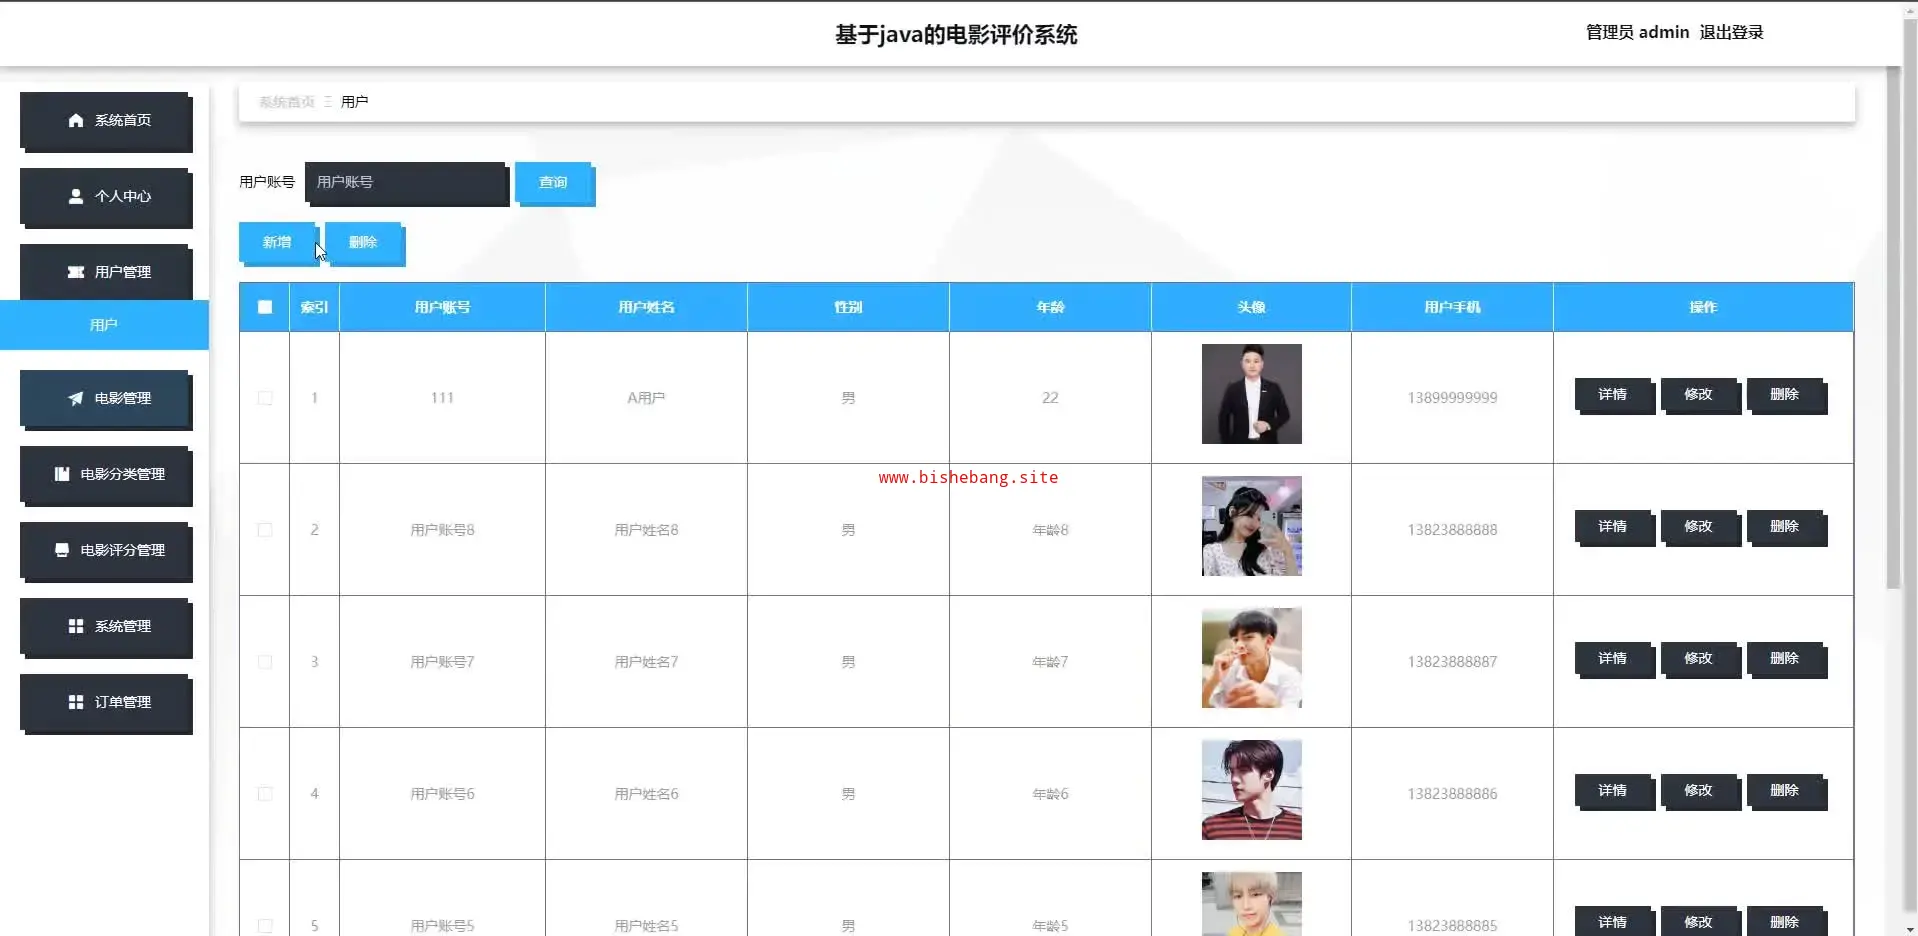
Task: Expand the 电影分类管理 sidebar menu
Action: pyautogui.click(x=106, y=475)
